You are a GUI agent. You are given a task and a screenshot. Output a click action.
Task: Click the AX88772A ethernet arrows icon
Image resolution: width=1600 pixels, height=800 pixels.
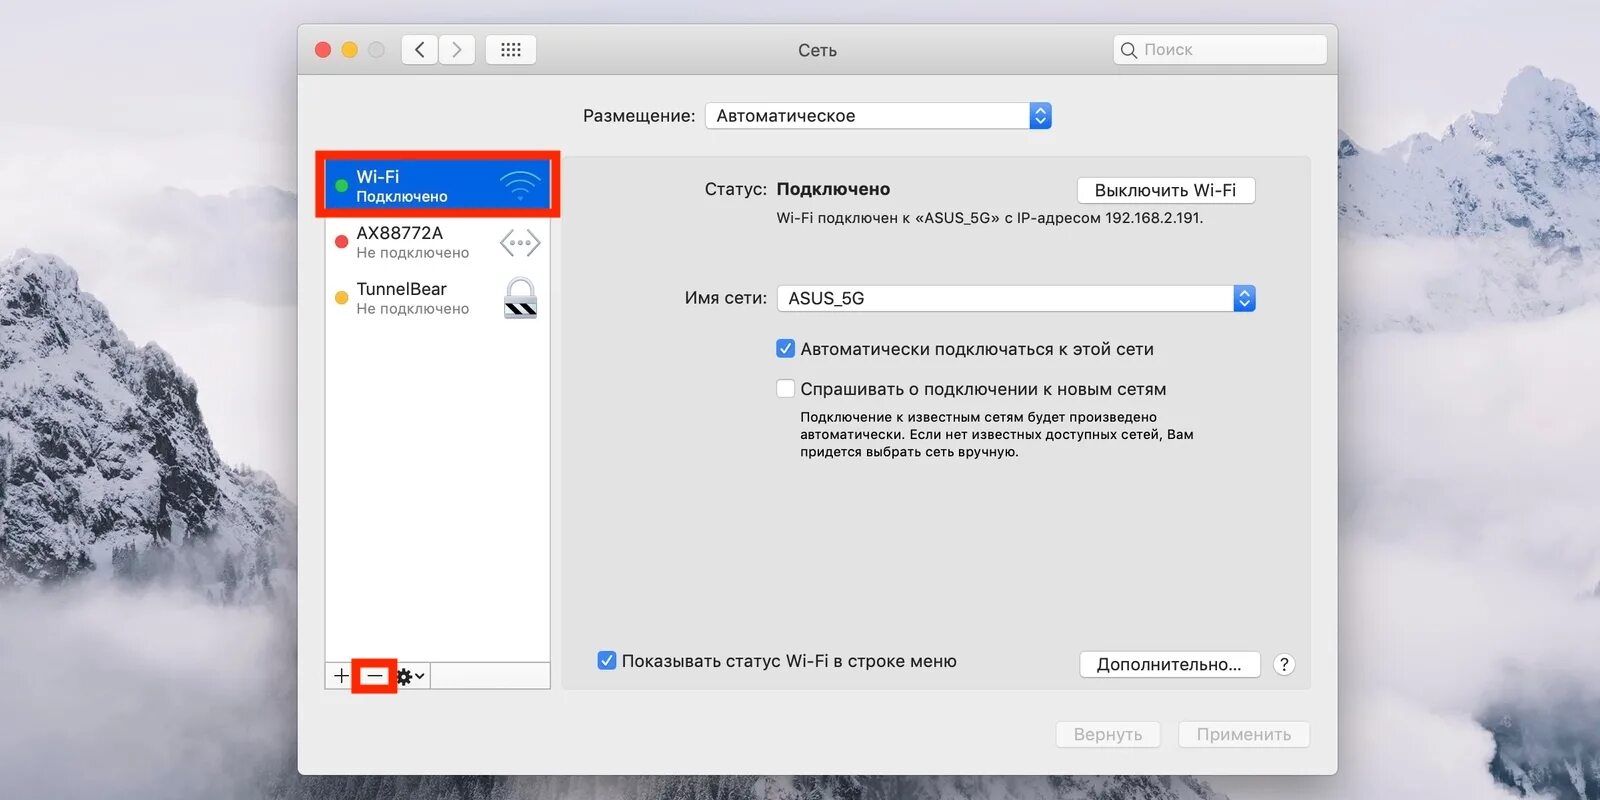tap(520, 242)
